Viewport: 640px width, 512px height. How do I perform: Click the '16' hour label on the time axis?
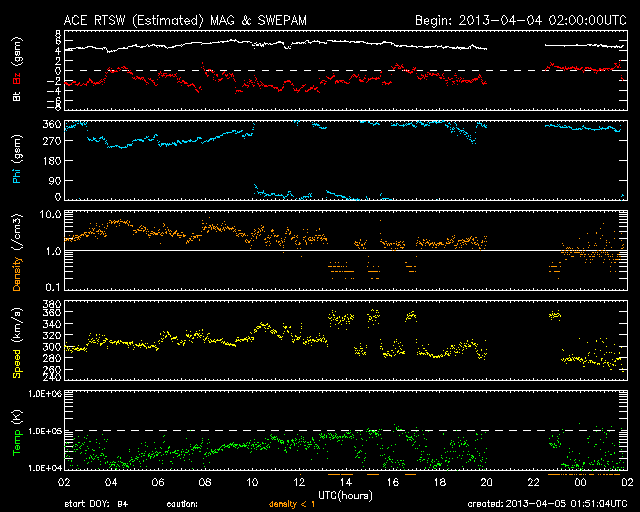pyautogui.click(x=393, y=483)
